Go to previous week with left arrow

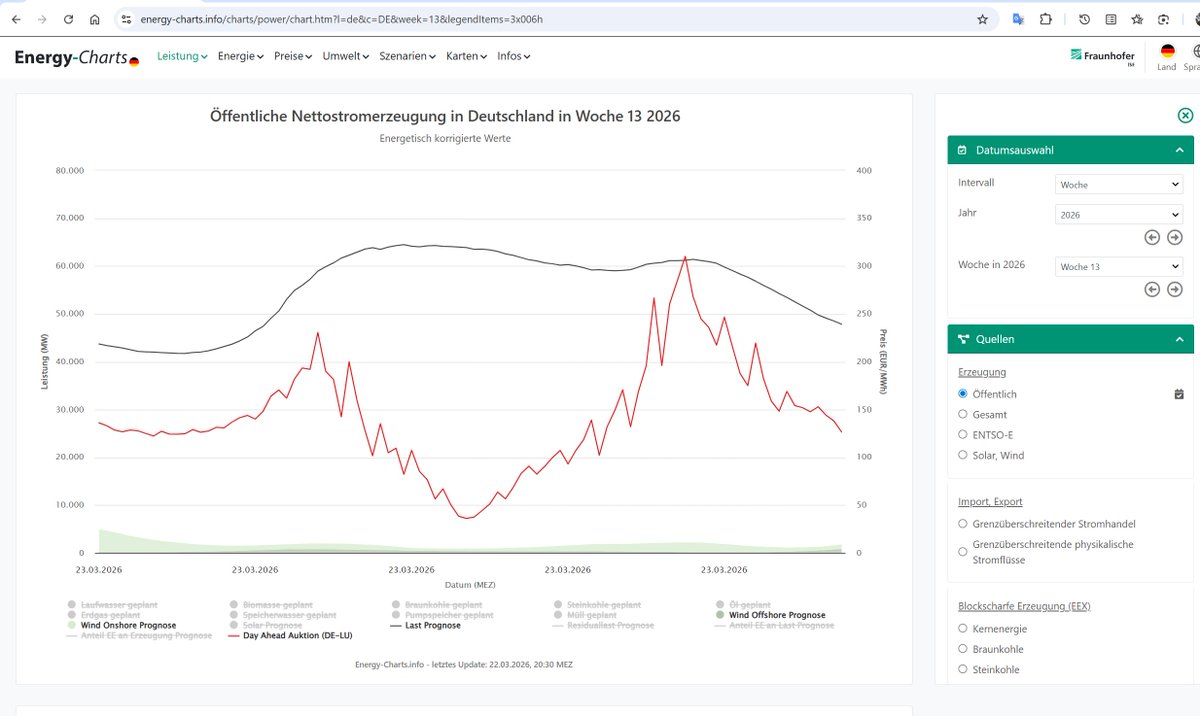pyautogui.click(x=1152, y=289)
